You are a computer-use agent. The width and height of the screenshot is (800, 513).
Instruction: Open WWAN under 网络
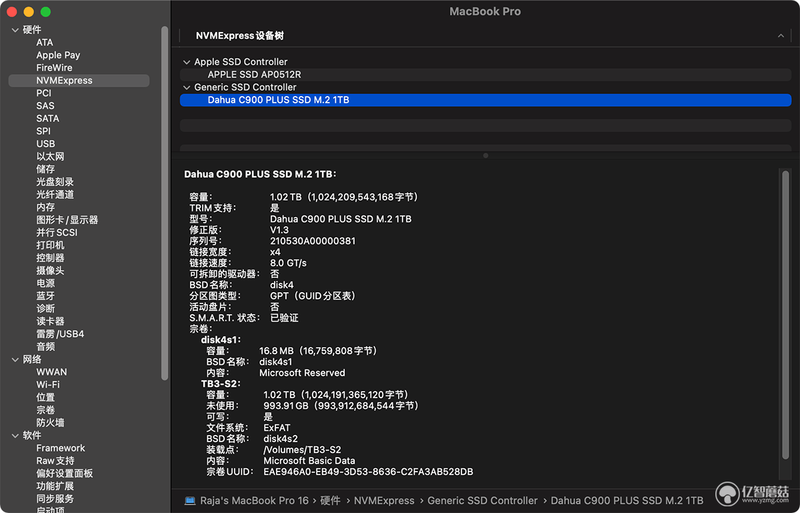tap(52, 372)
